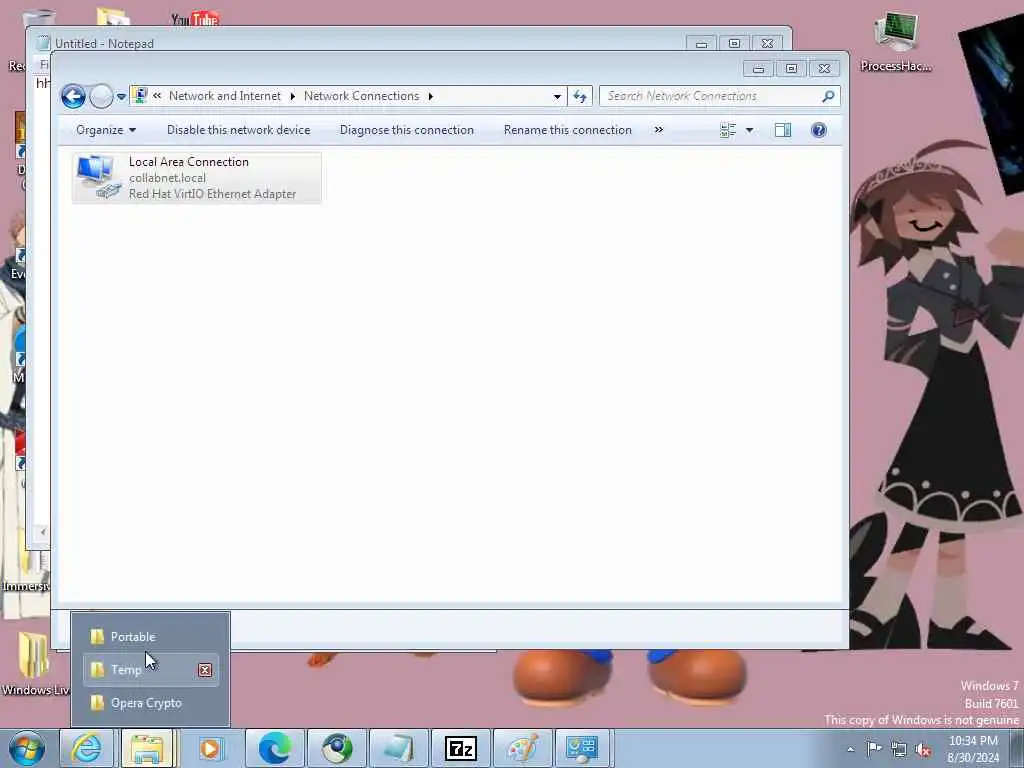Toggle the preview pane
Viewport: 1024px width, 768px height.
click(783, 130)
